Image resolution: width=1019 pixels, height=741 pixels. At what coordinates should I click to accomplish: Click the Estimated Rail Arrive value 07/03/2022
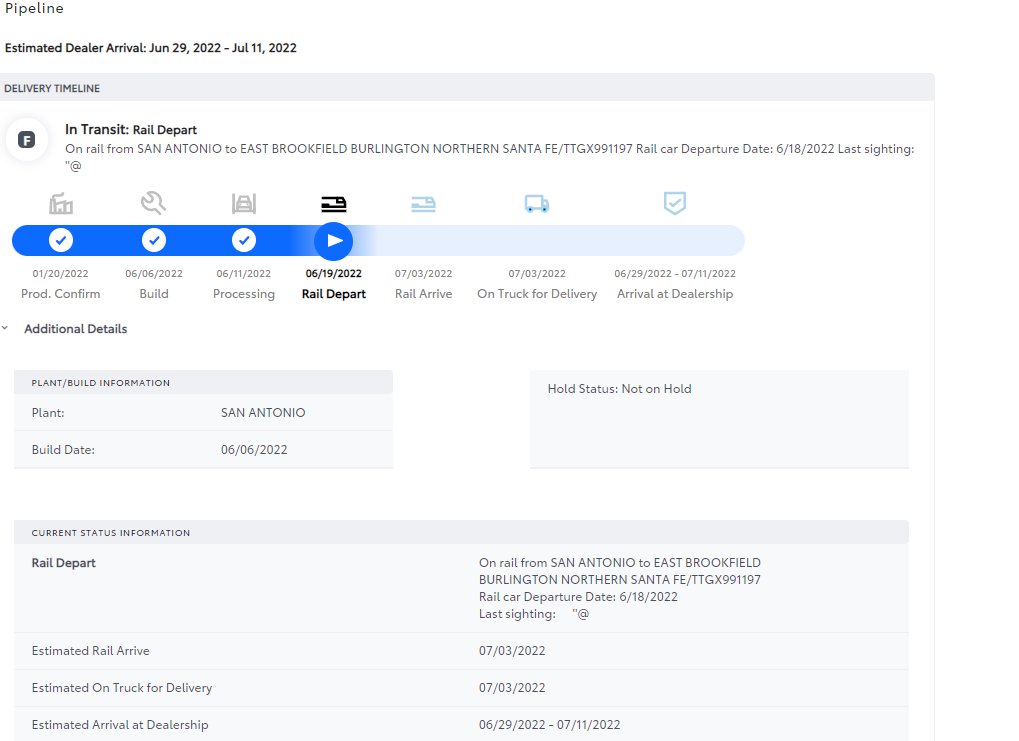512,651
